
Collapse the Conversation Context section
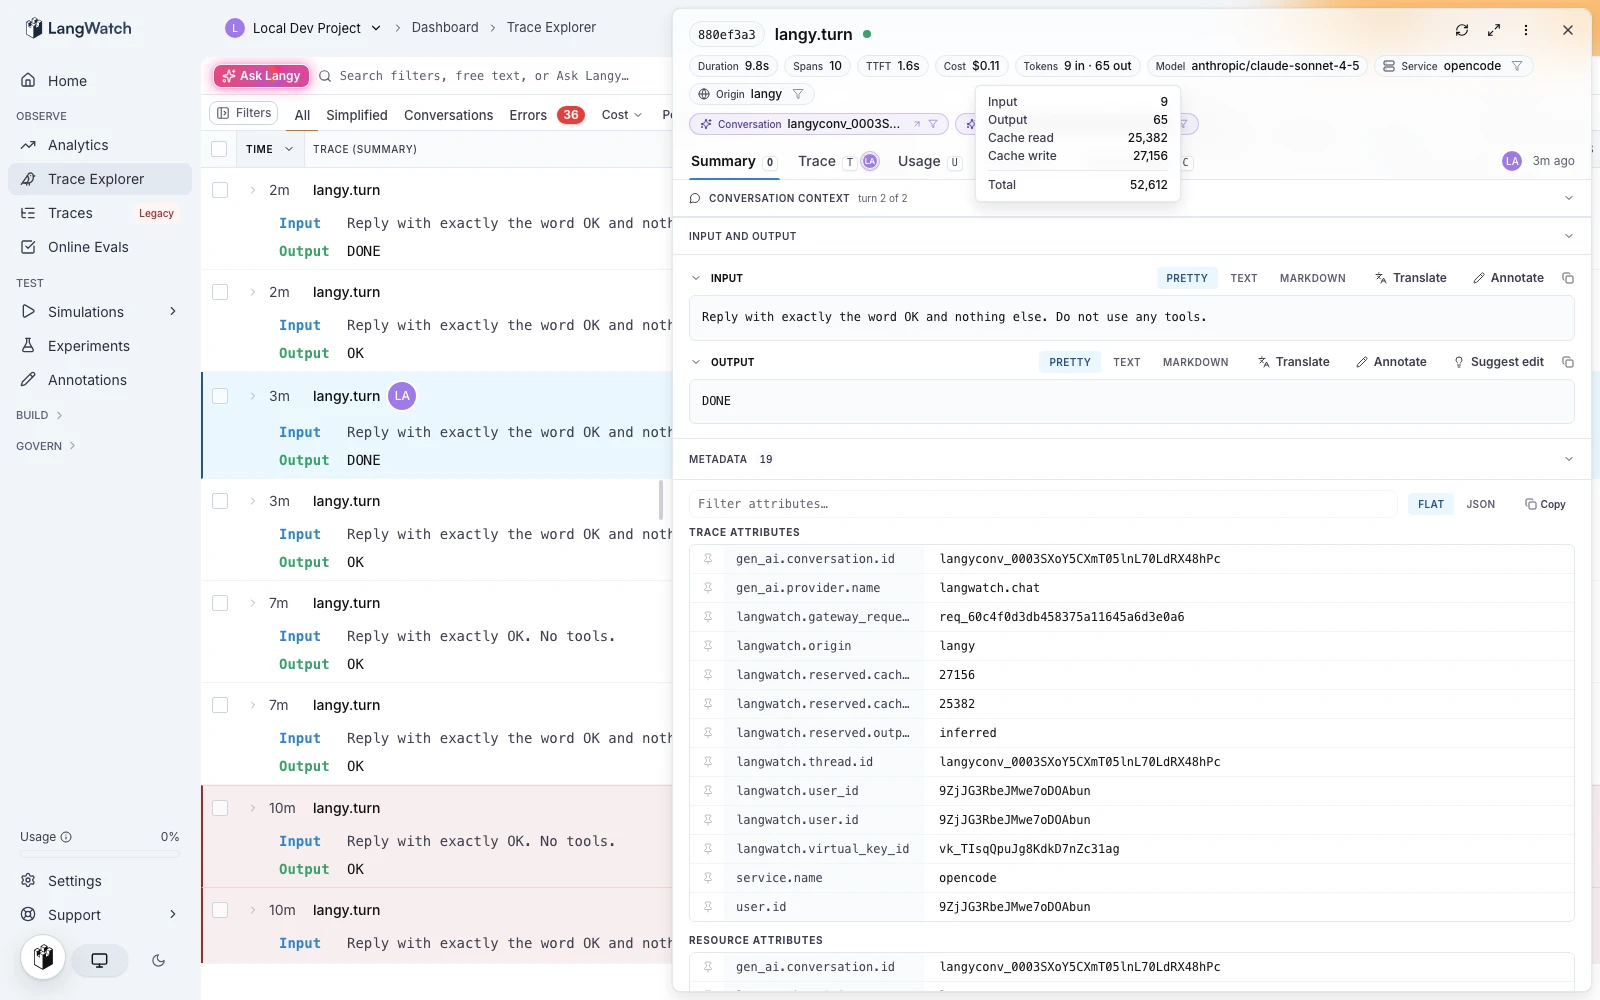pos(1568,198)
